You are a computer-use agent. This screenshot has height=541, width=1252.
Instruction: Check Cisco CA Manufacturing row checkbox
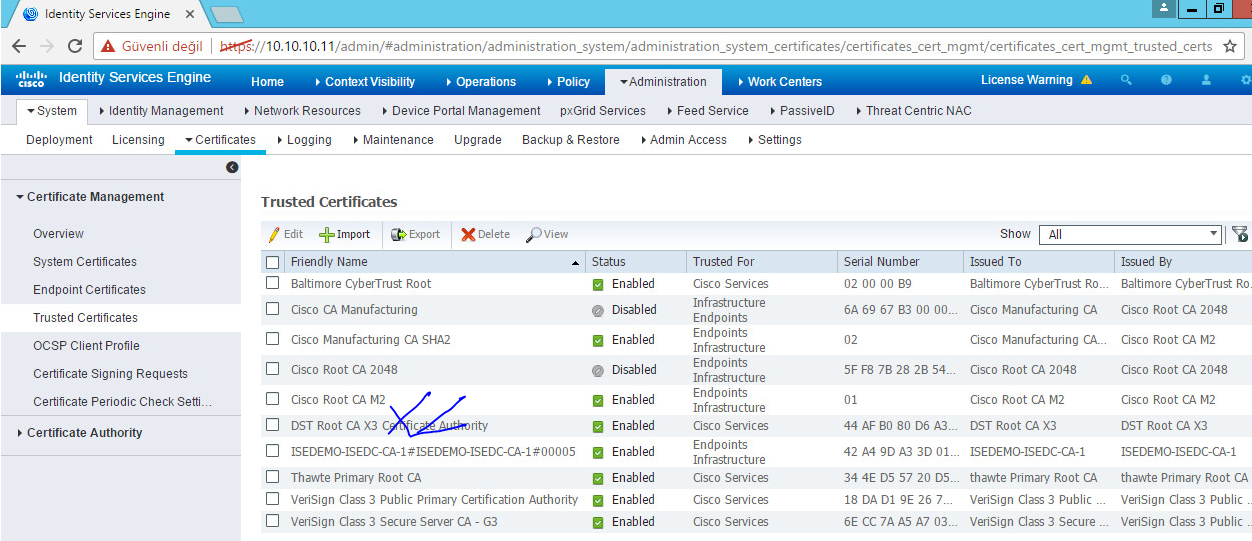tap(273, 309)
